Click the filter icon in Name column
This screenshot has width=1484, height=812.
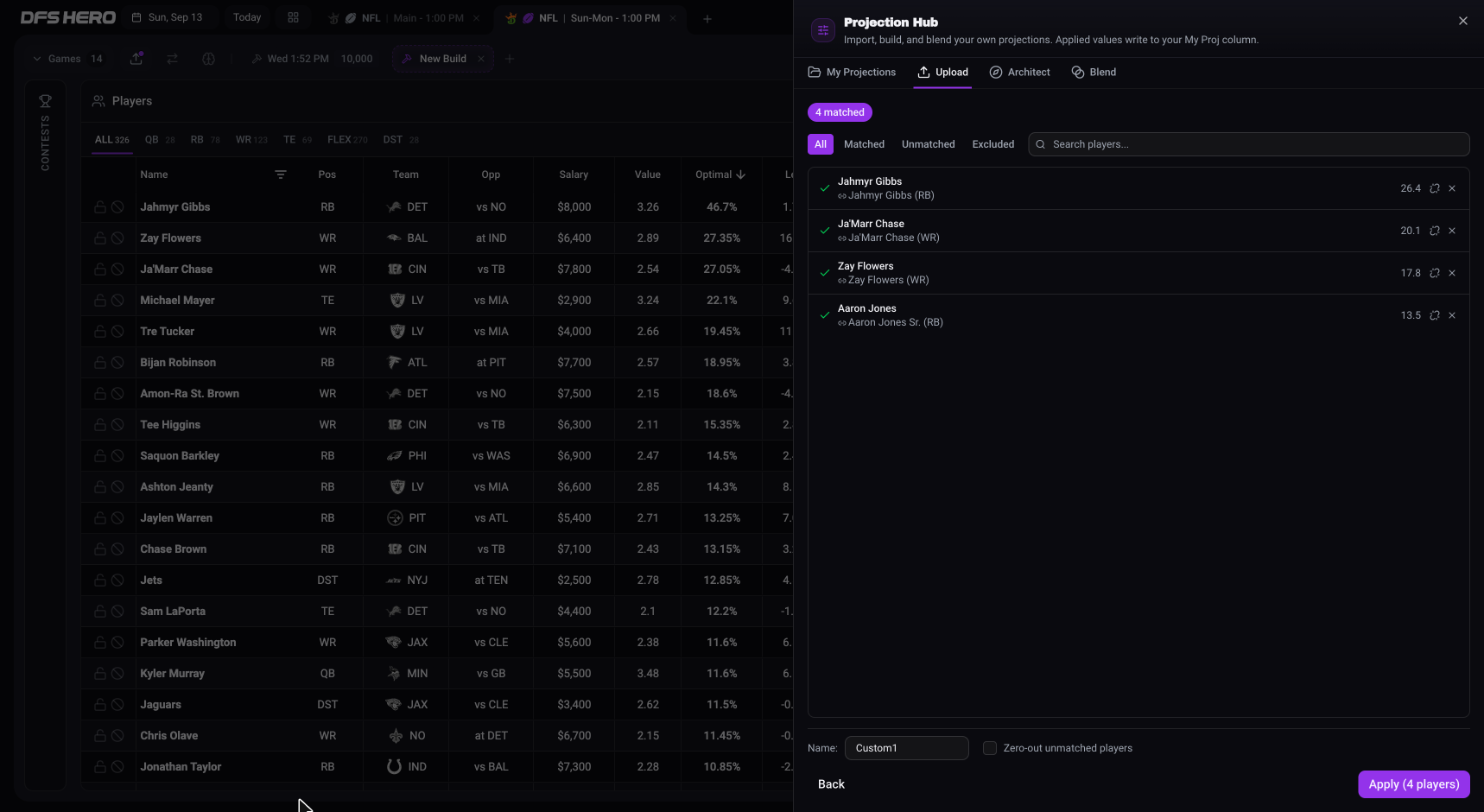(281, 174)
